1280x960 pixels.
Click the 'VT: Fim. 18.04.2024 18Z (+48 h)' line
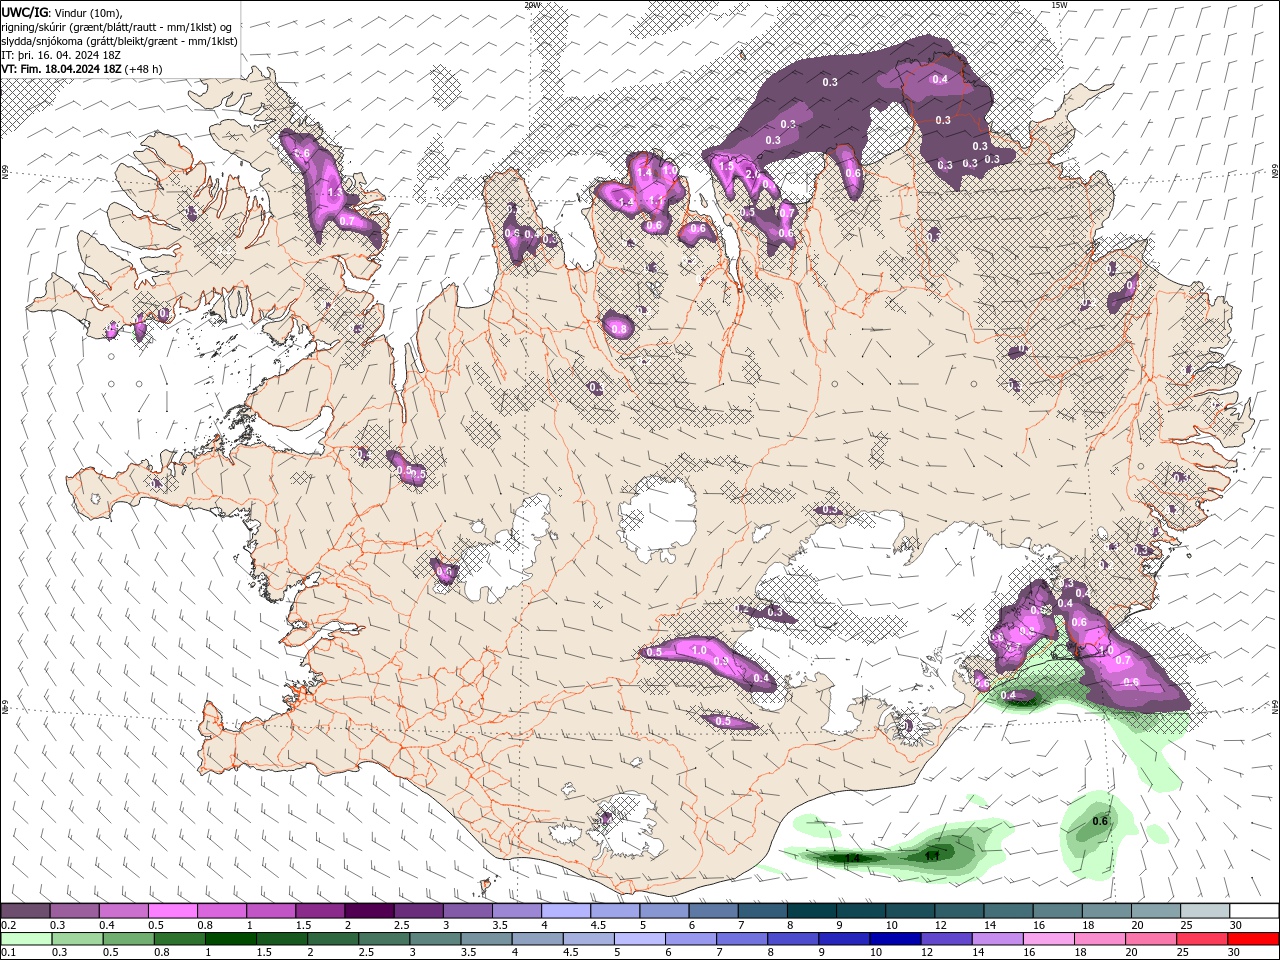[81, 69]
